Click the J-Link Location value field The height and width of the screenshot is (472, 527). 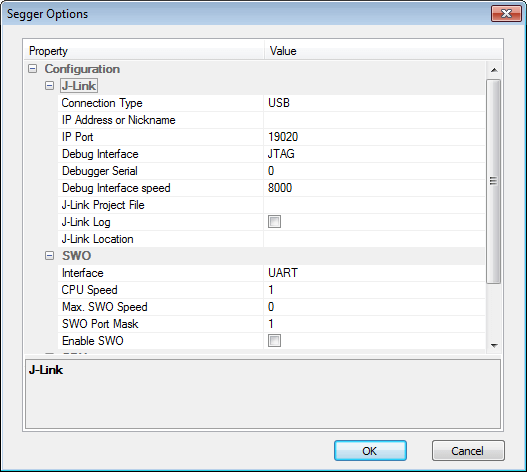374,239
